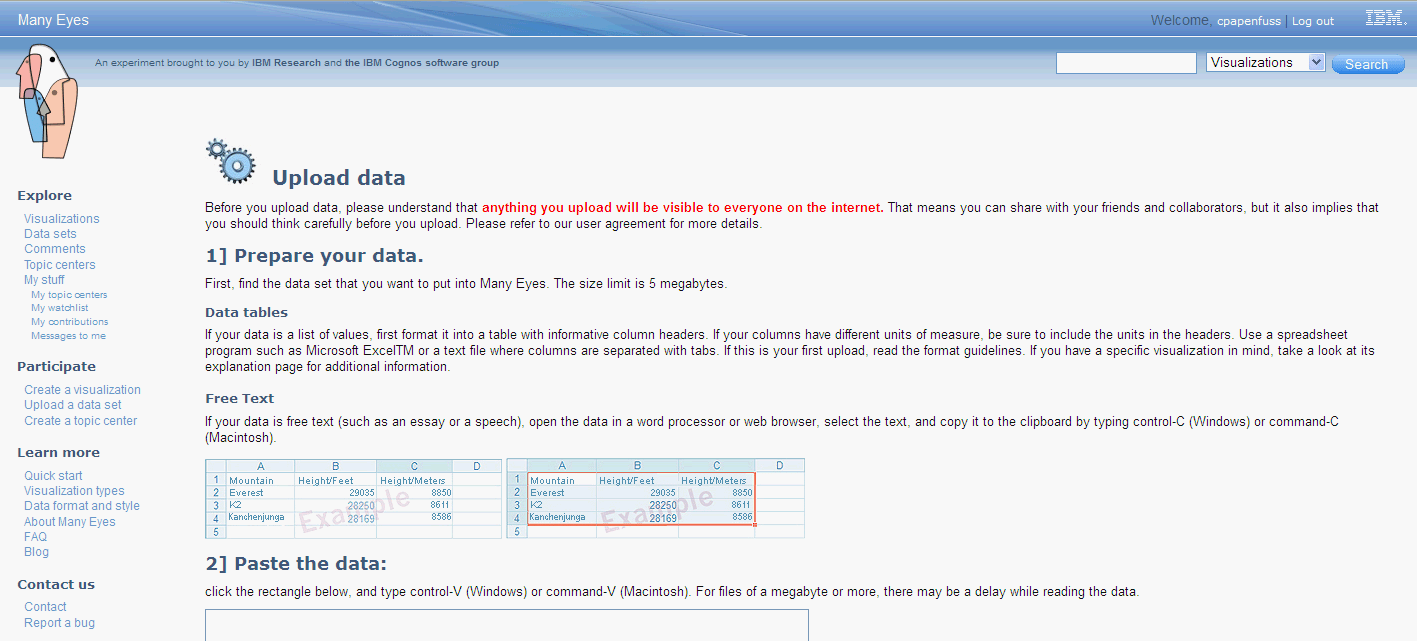The height and width of the screenshot is (641, 1417).
Task: Click the '1] Prepare your data.' heading
Action: pyautogui.click(x=314, y=255)
